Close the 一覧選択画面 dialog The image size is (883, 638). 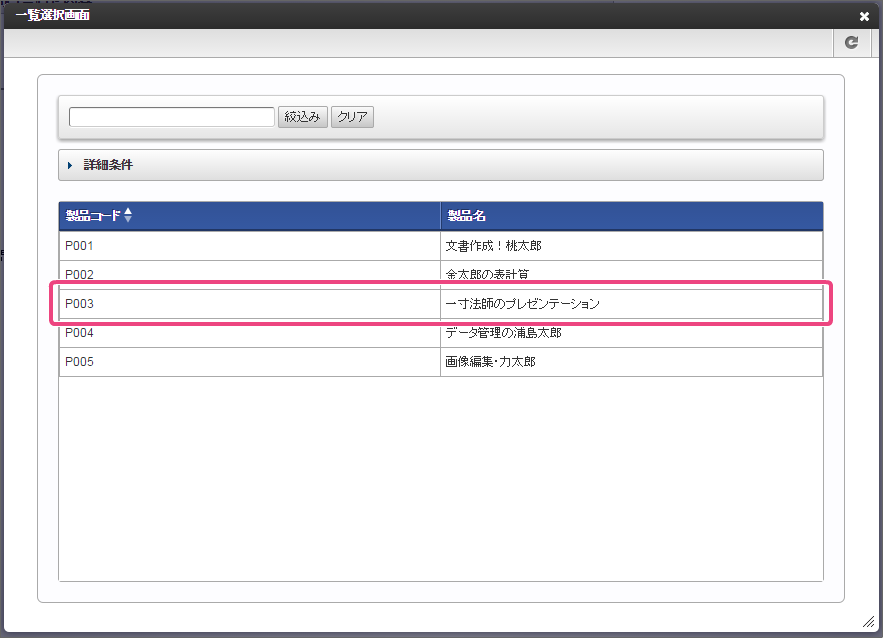pos(864,16)
